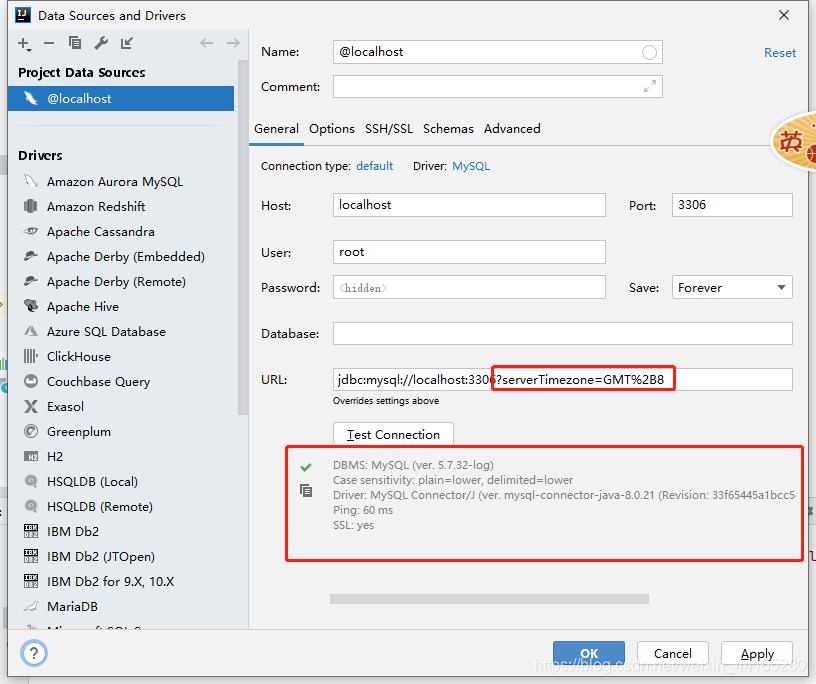This screenshot has width=816, height=684.
Task: Click the Reset link
Action: tap(780, 53)
